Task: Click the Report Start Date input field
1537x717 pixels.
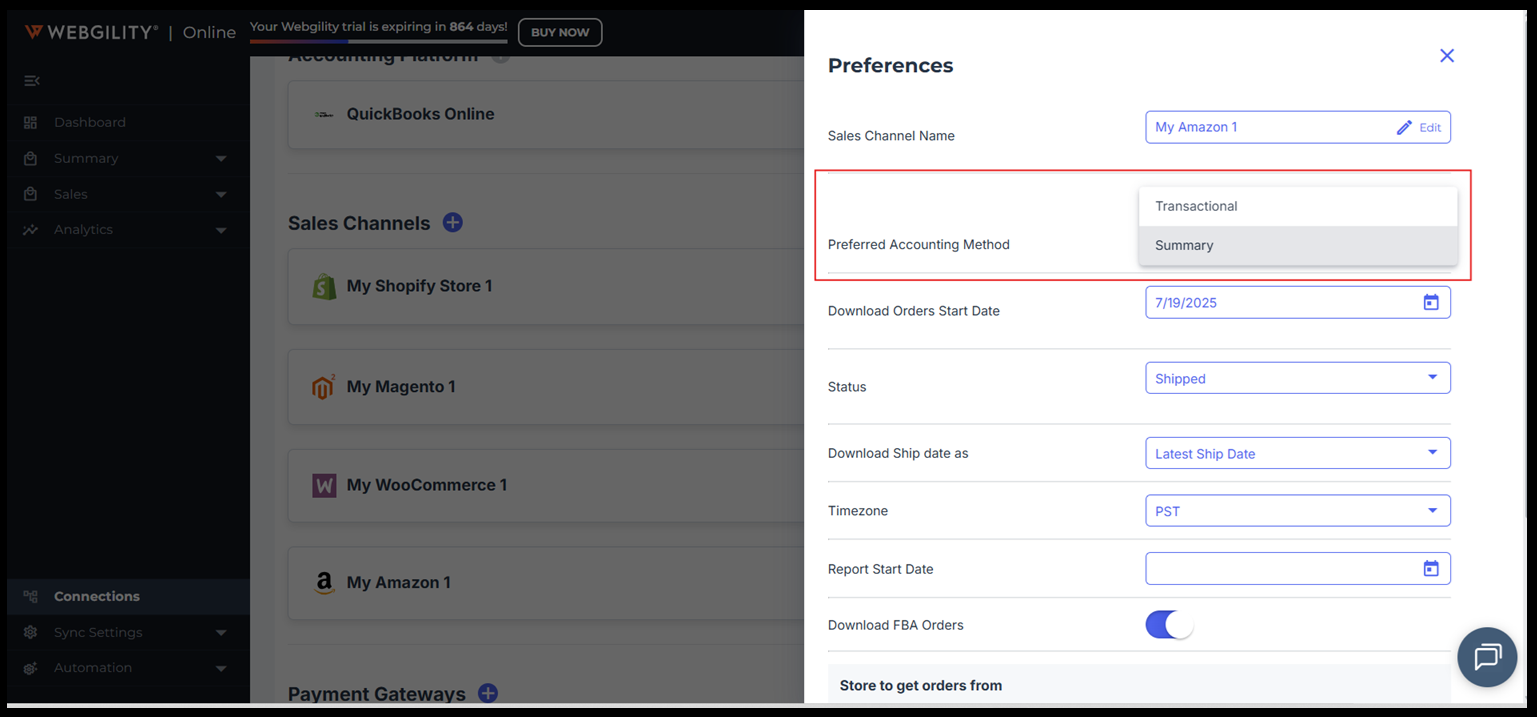Action: (x=1297, y=568)
